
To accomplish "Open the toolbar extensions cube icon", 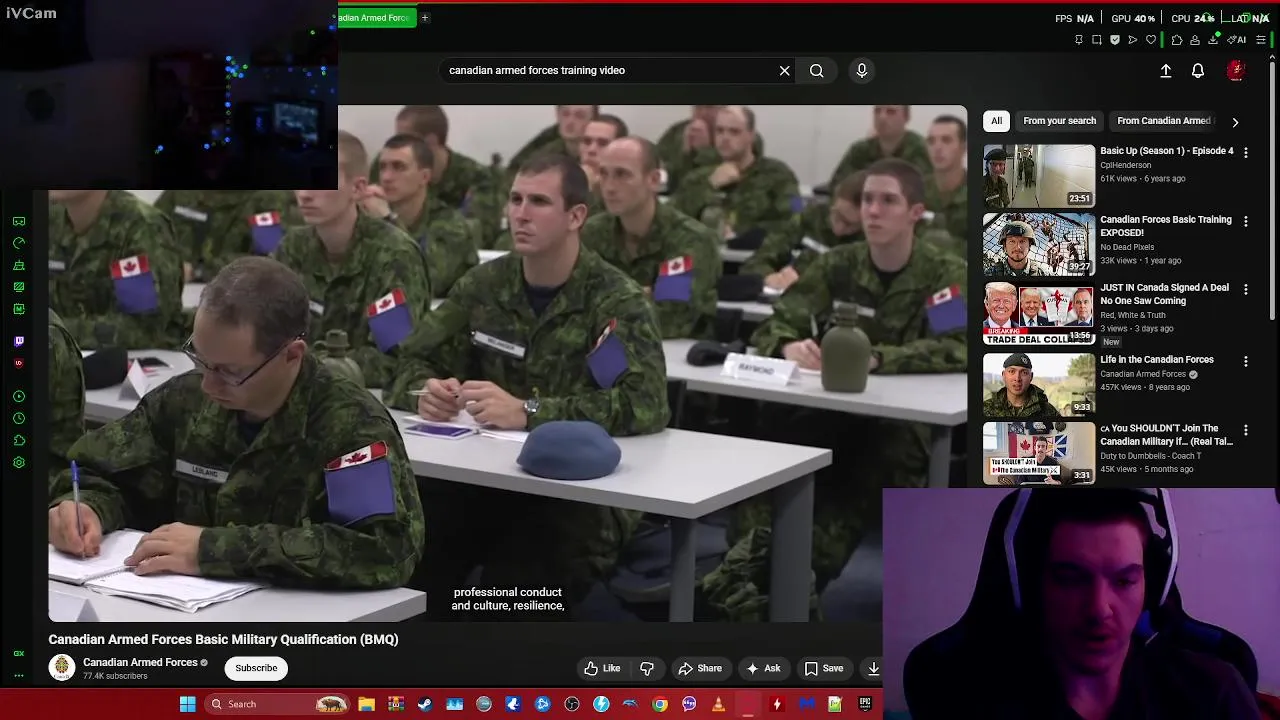I will [x=1177, y=40].
